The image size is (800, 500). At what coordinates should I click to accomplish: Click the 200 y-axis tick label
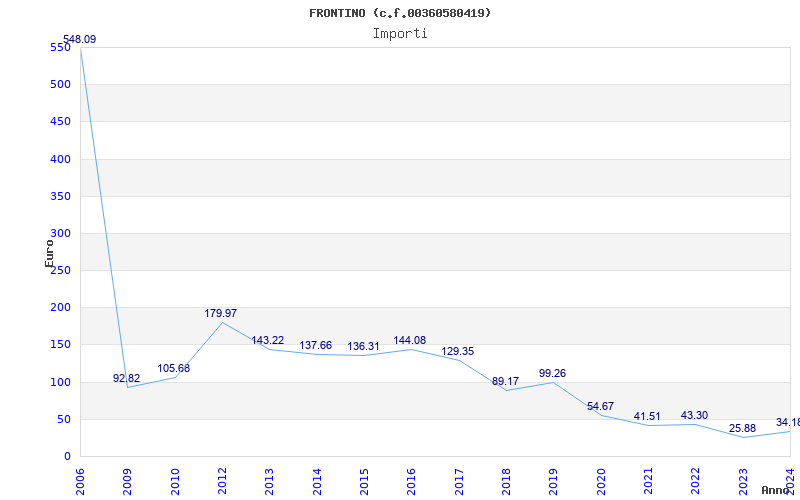tap(60, 308)
